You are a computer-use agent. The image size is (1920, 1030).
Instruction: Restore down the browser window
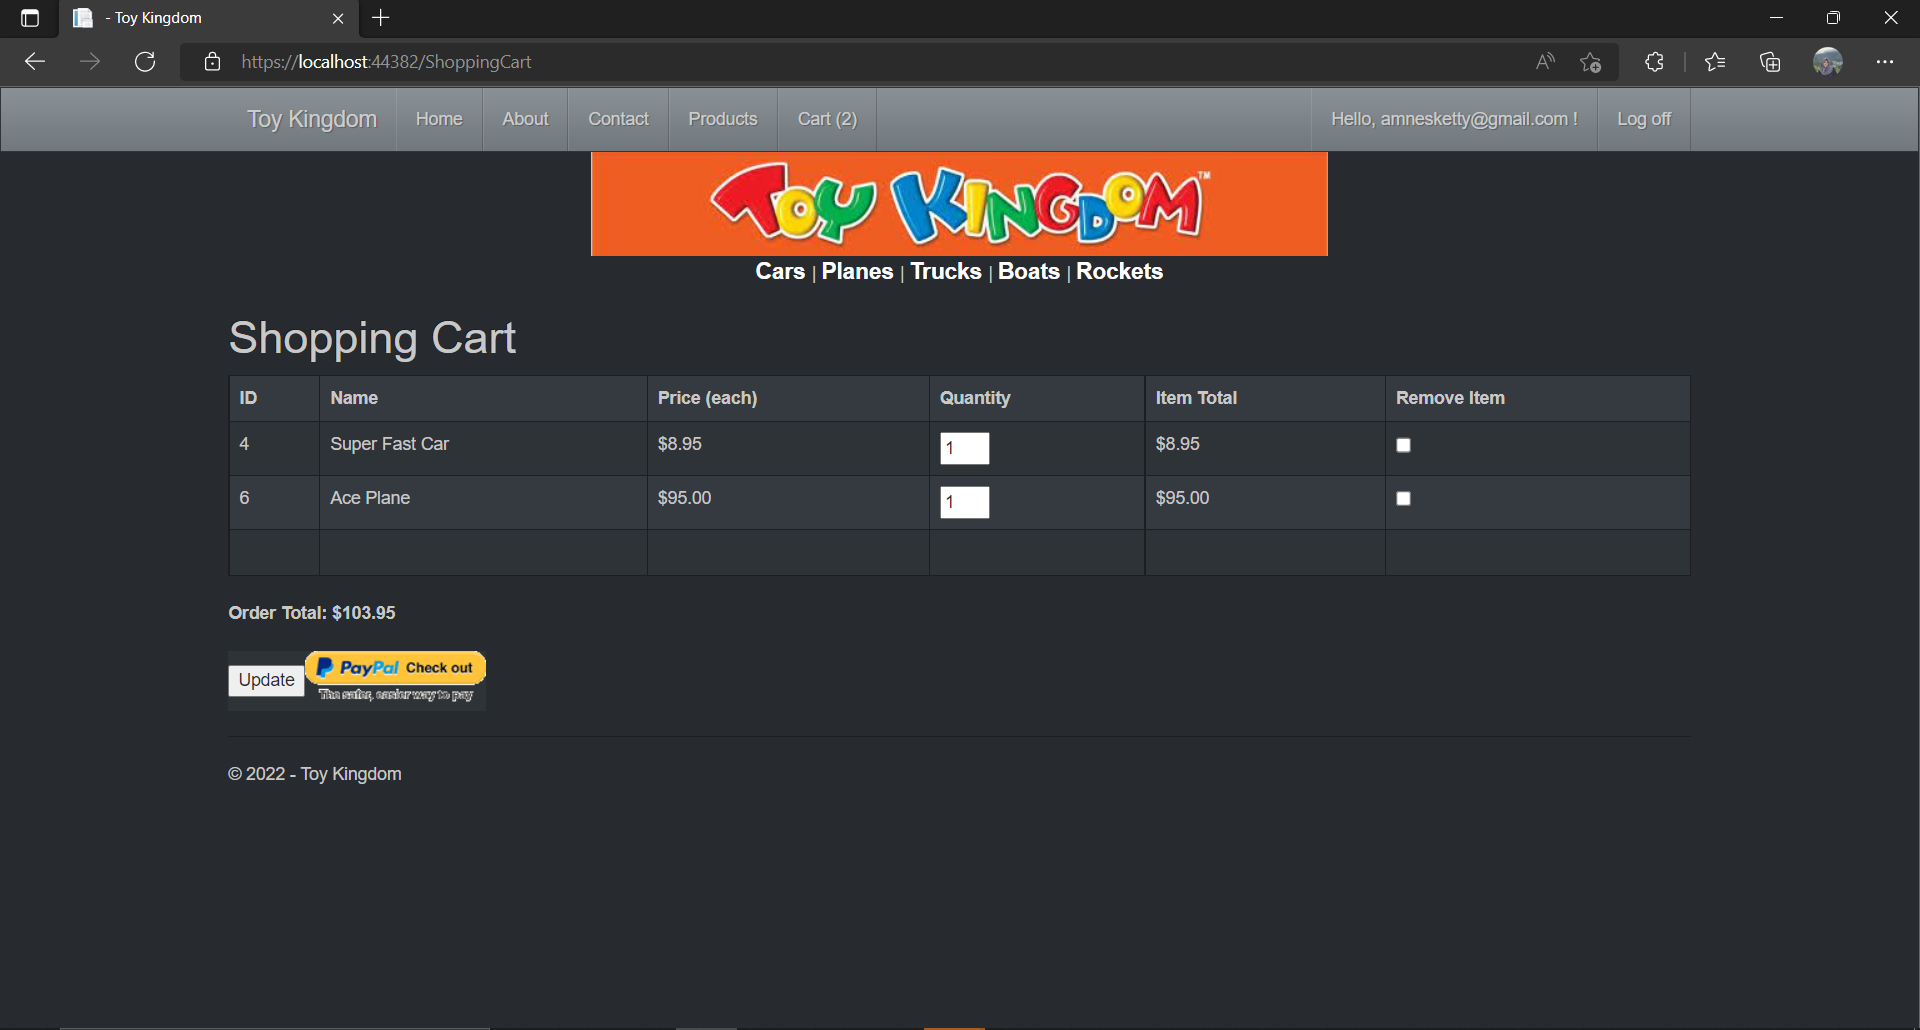click(x=1833, y=18)
